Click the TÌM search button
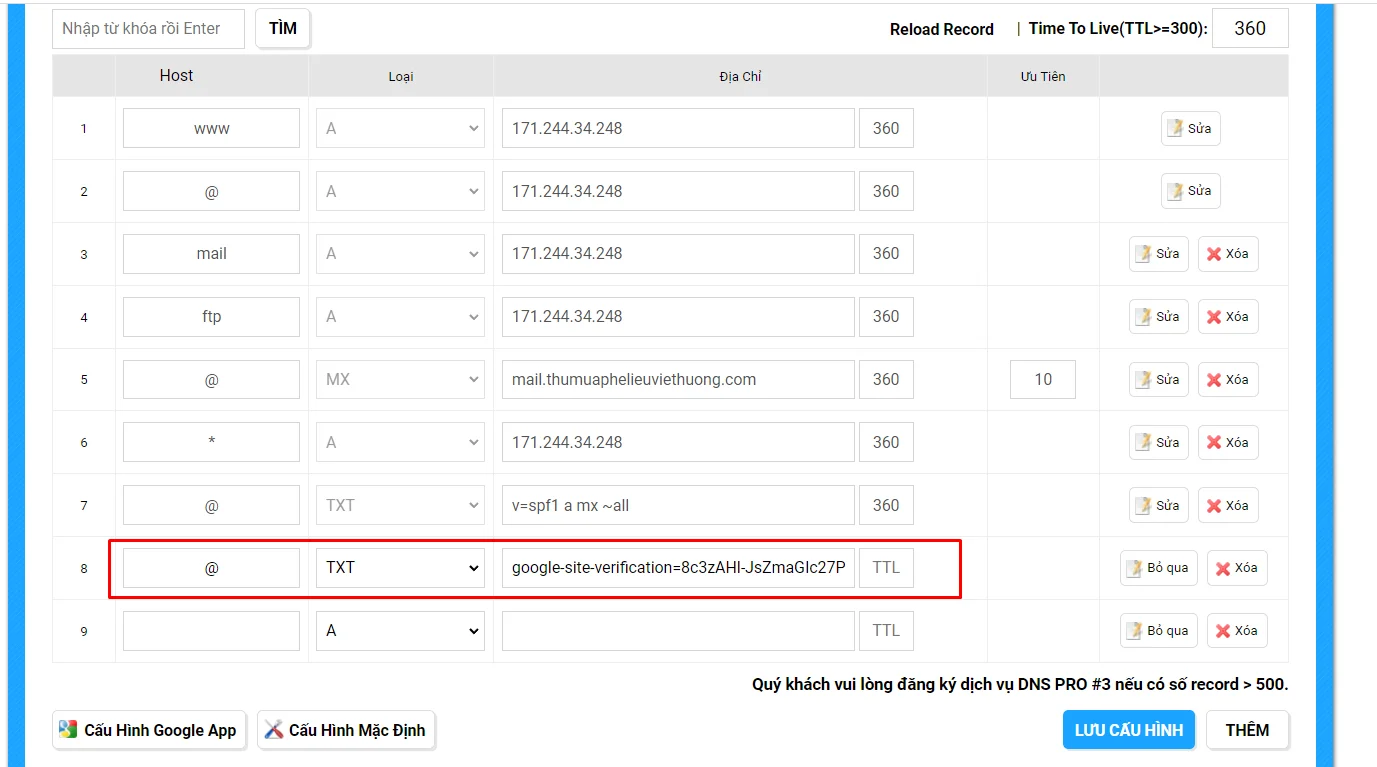Screen dimensions: 1377x767 [283, 28]
